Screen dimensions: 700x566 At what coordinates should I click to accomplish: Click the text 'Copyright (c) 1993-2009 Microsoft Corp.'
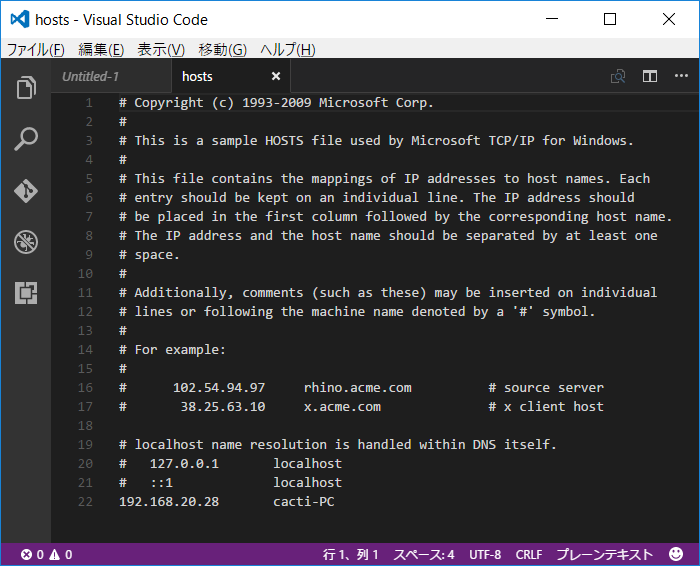(284, 103)
